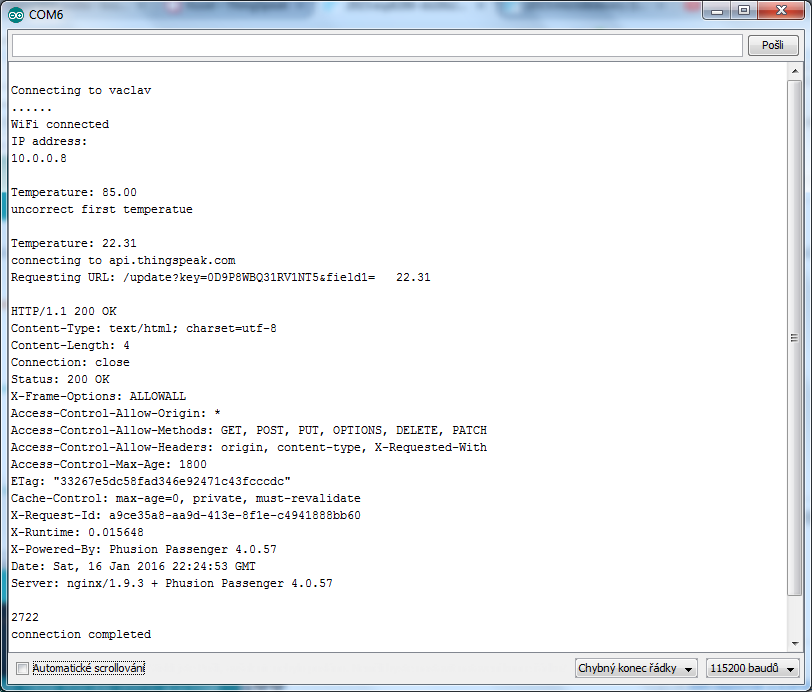Click the 'HTTP/1.1 200 OK' line
The height and width of the screenshot is (692, 812).
point(64,311)
